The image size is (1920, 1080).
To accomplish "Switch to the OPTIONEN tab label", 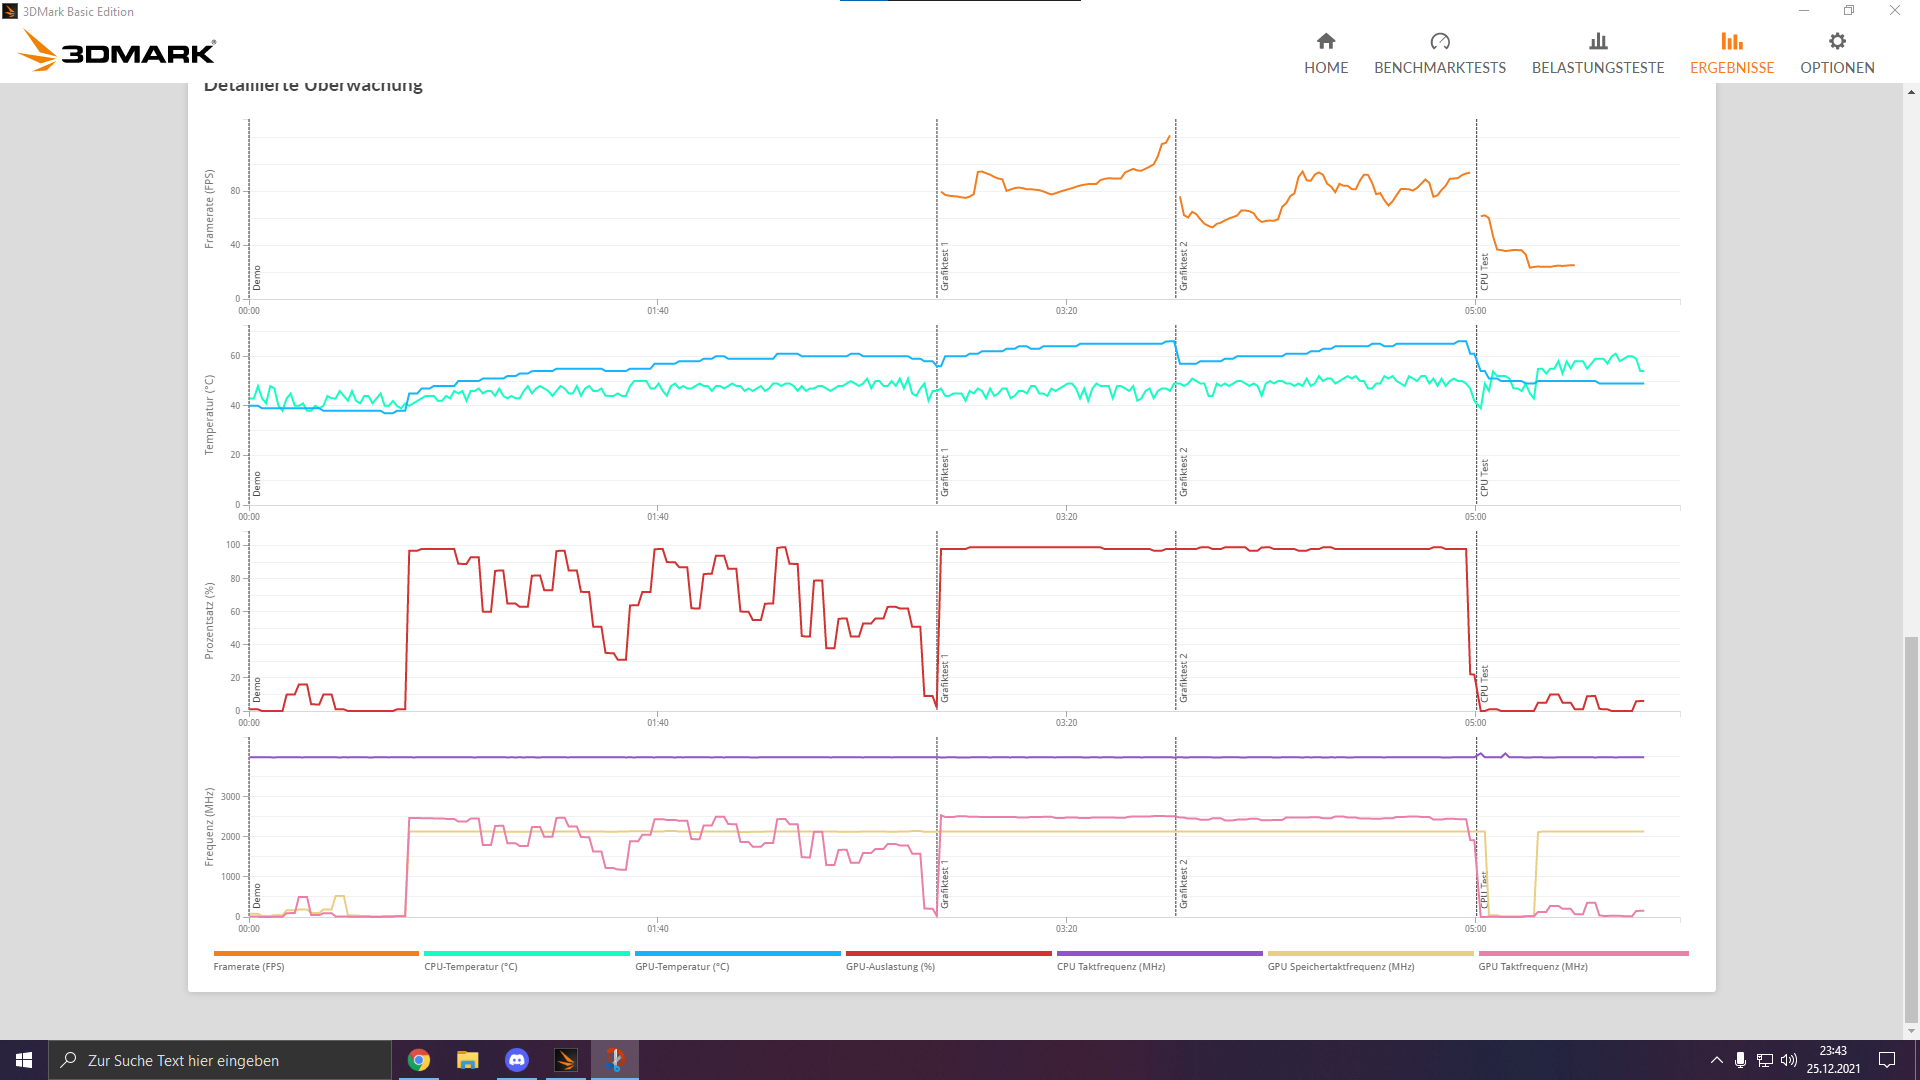I will [x=1837, y=68].
